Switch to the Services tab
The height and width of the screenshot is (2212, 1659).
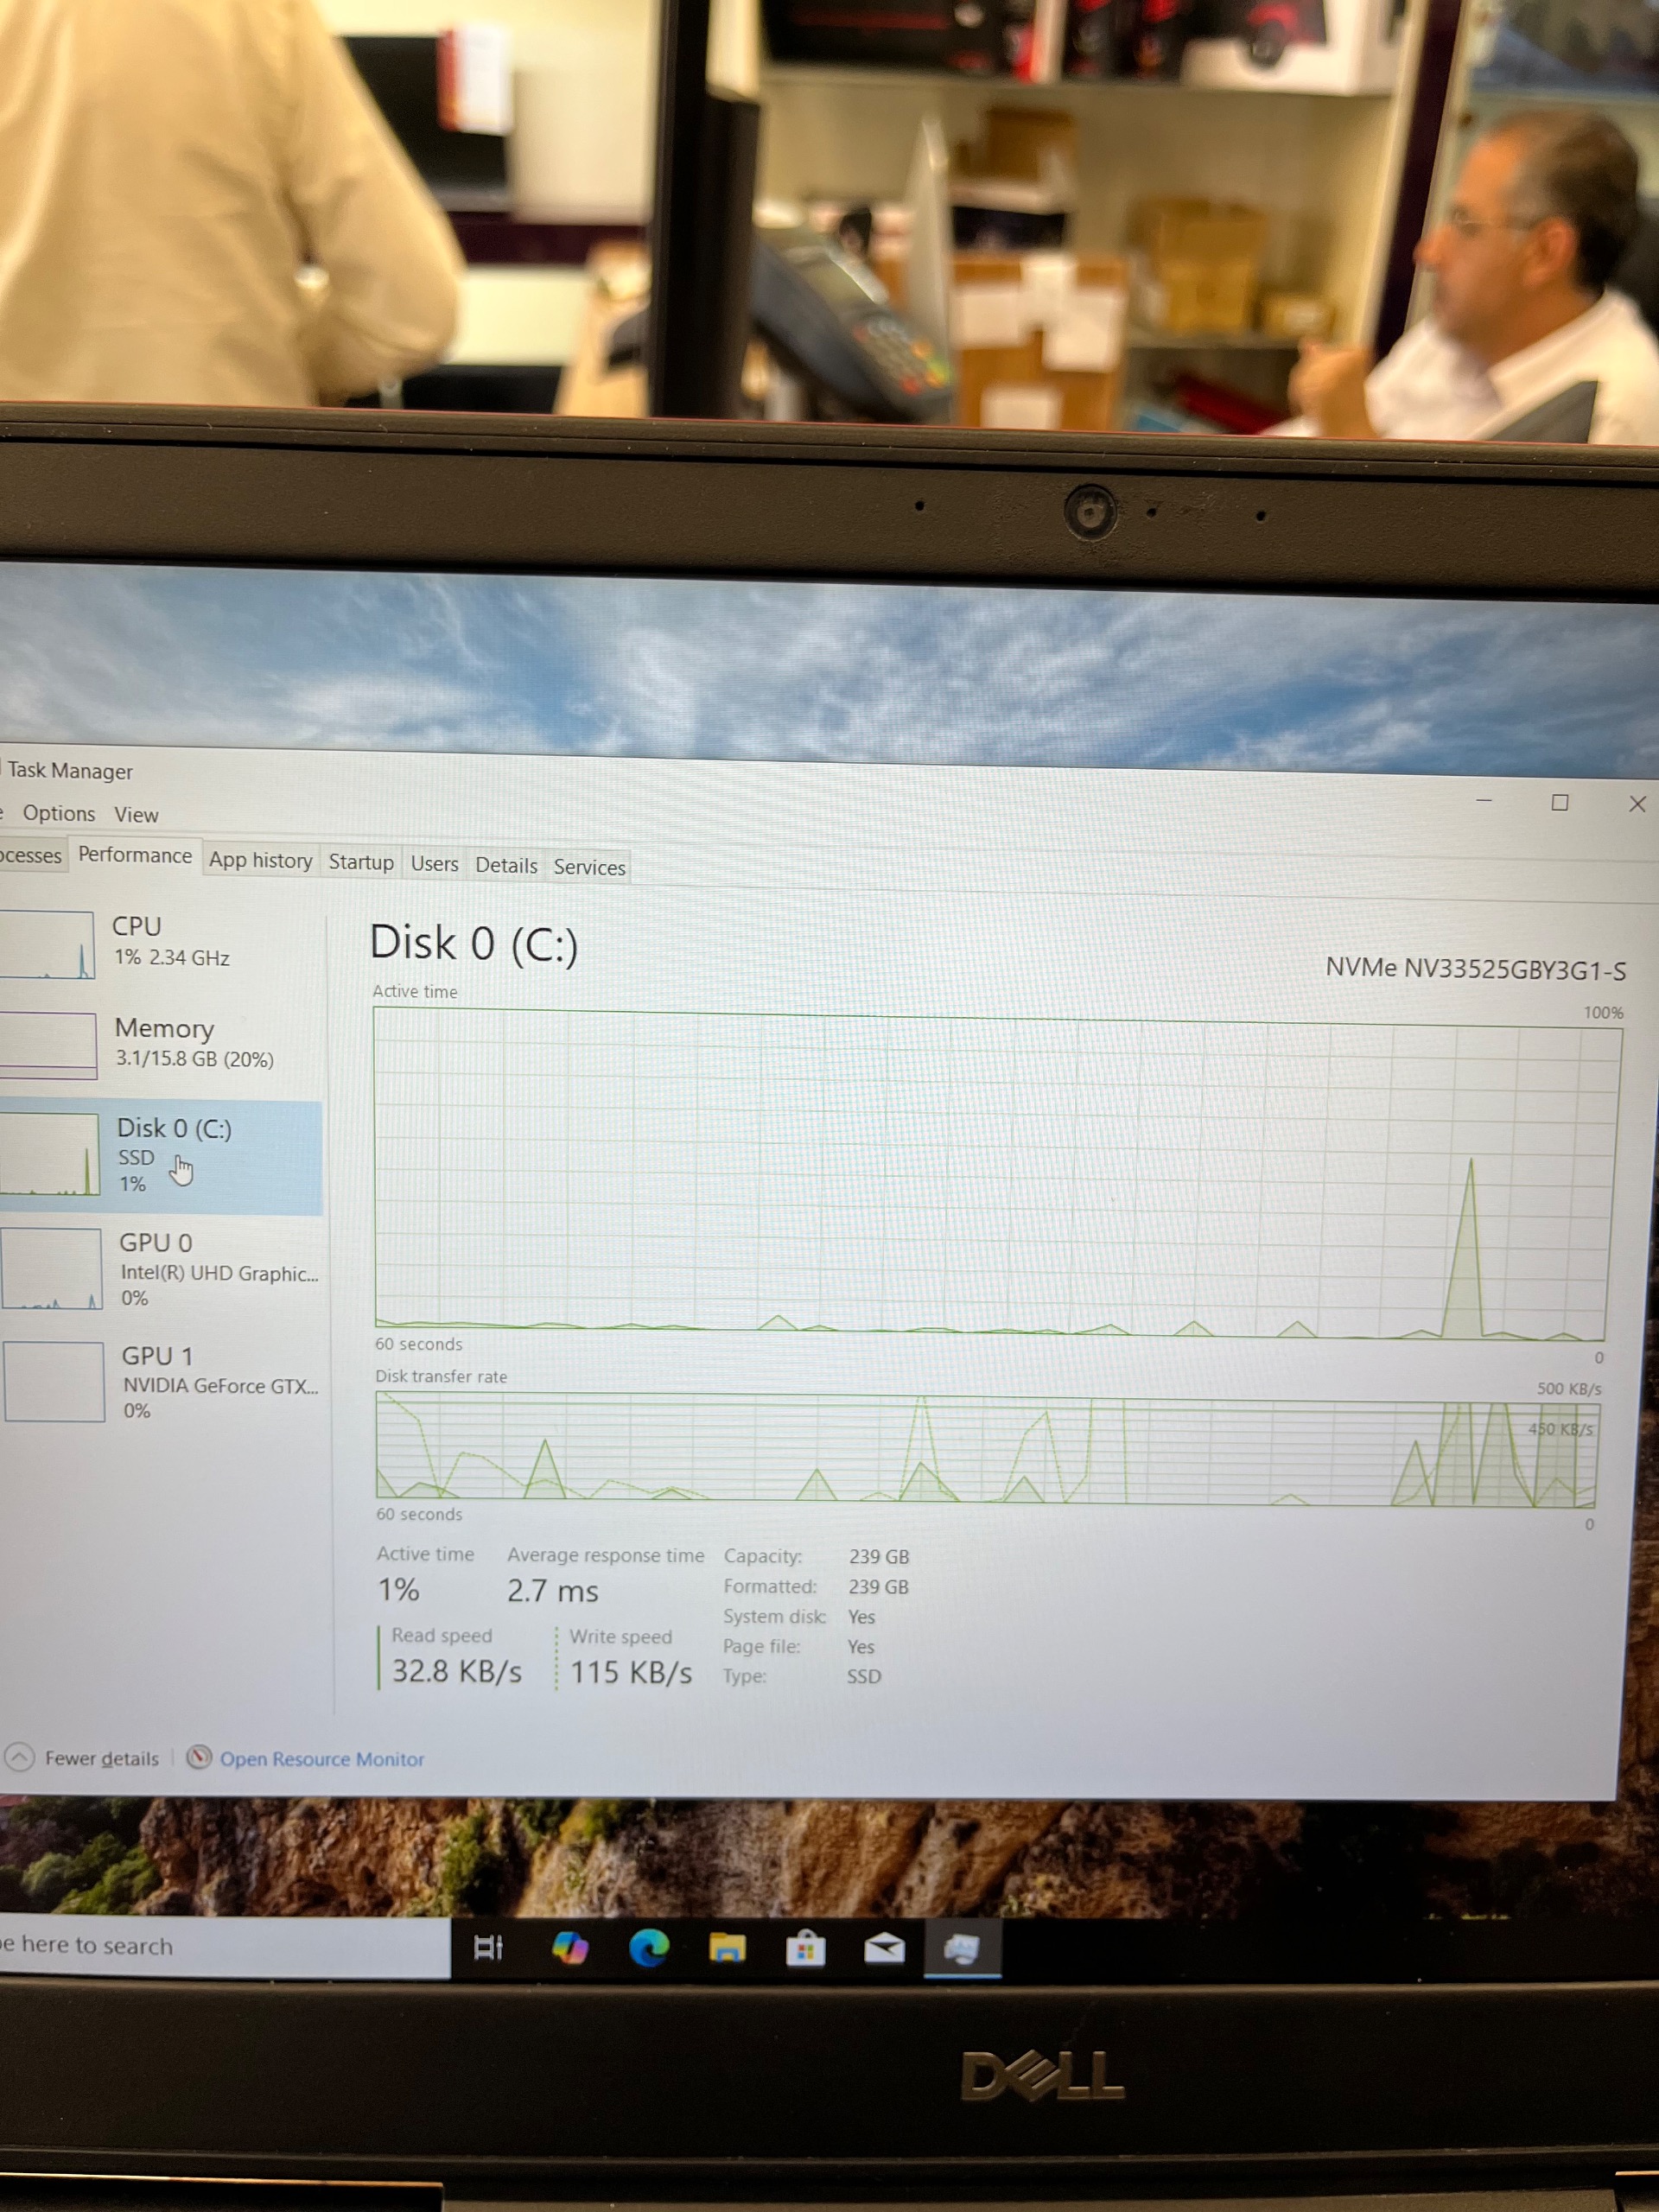589,867
